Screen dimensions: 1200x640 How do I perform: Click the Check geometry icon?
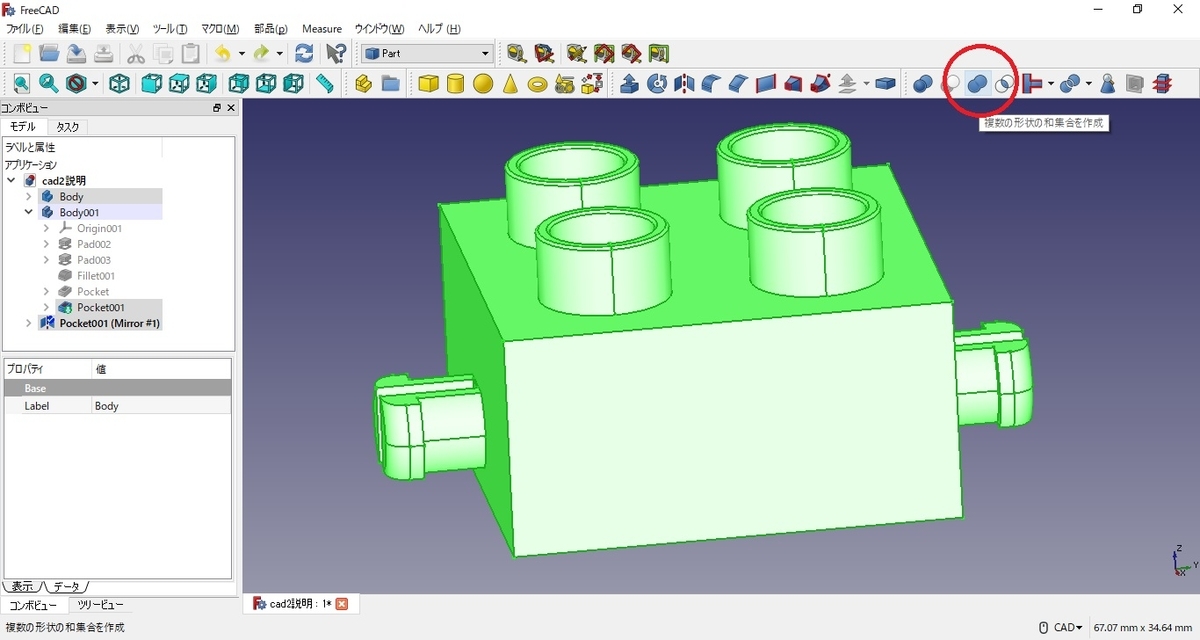[1107, 84]
